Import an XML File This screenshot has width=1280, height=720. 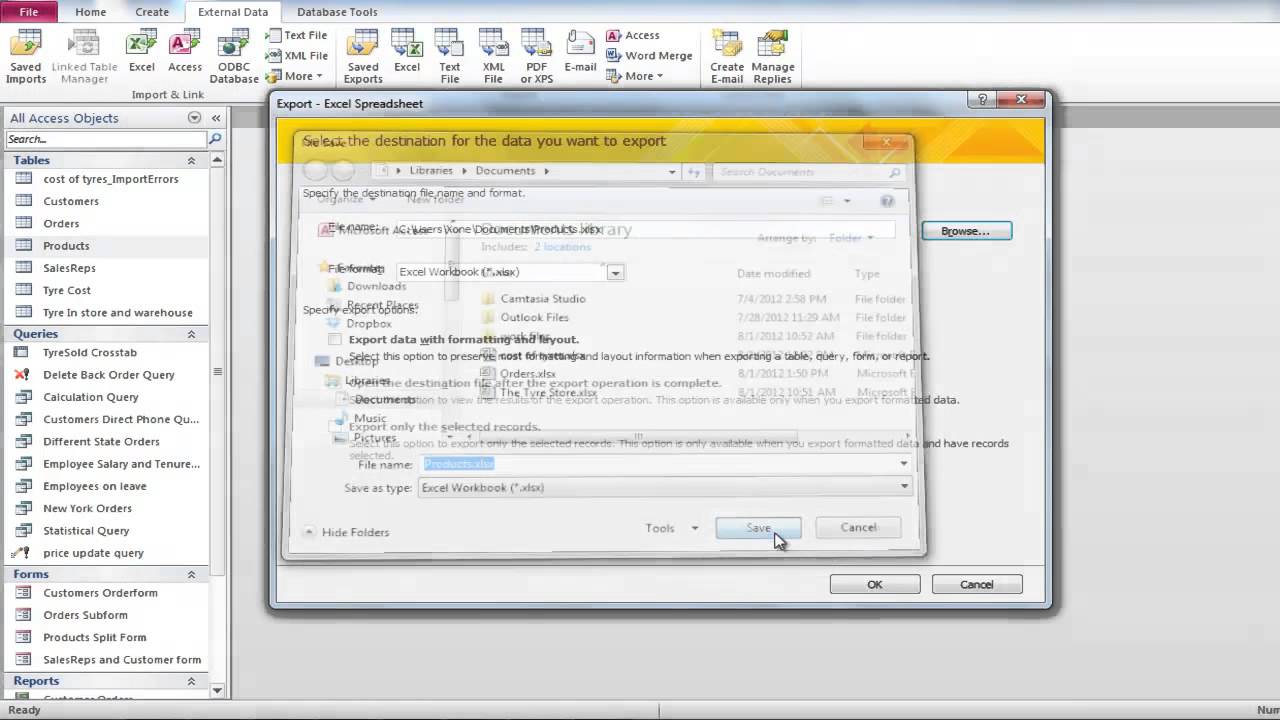pyautogui.click(x=297, y=56)
